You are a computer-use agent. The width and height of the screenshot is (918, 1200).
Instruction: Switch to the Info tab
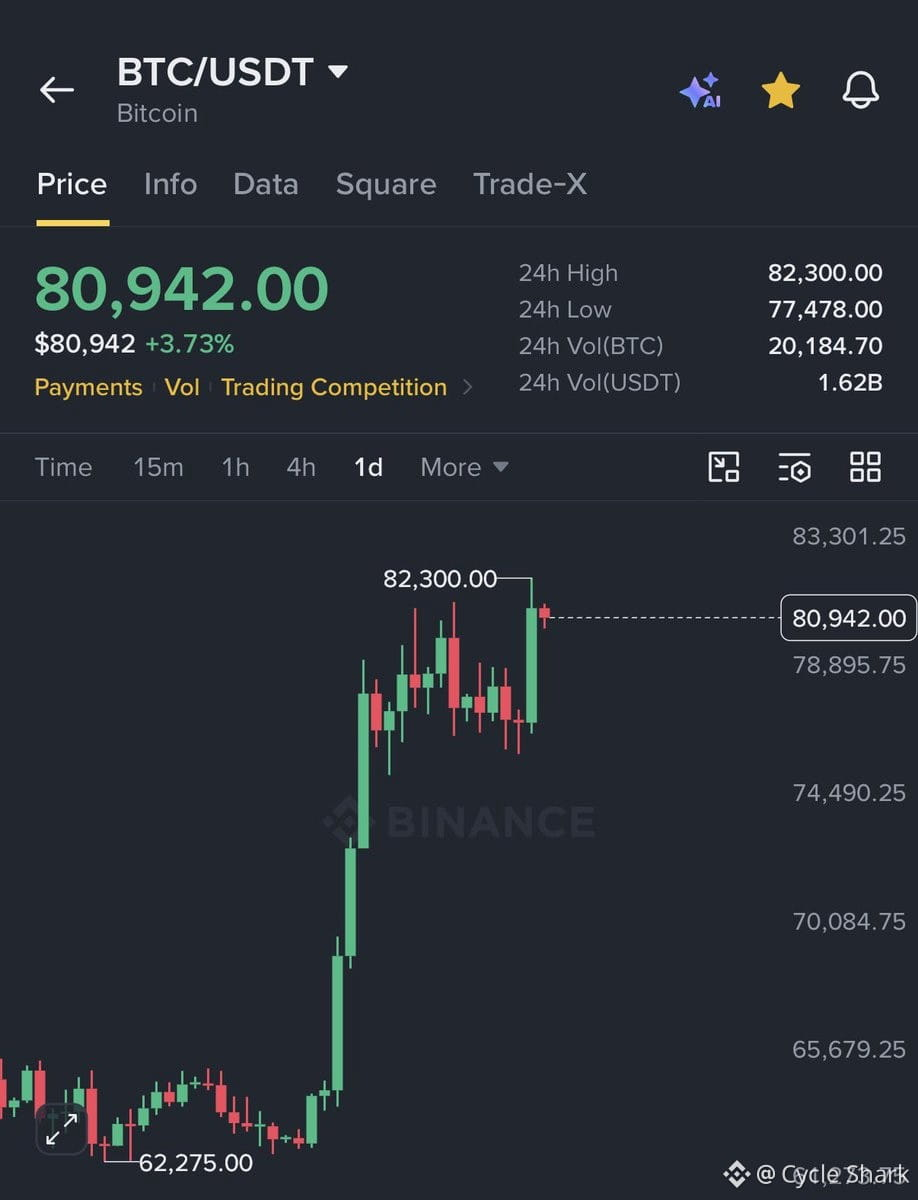(x=170, y=184)
